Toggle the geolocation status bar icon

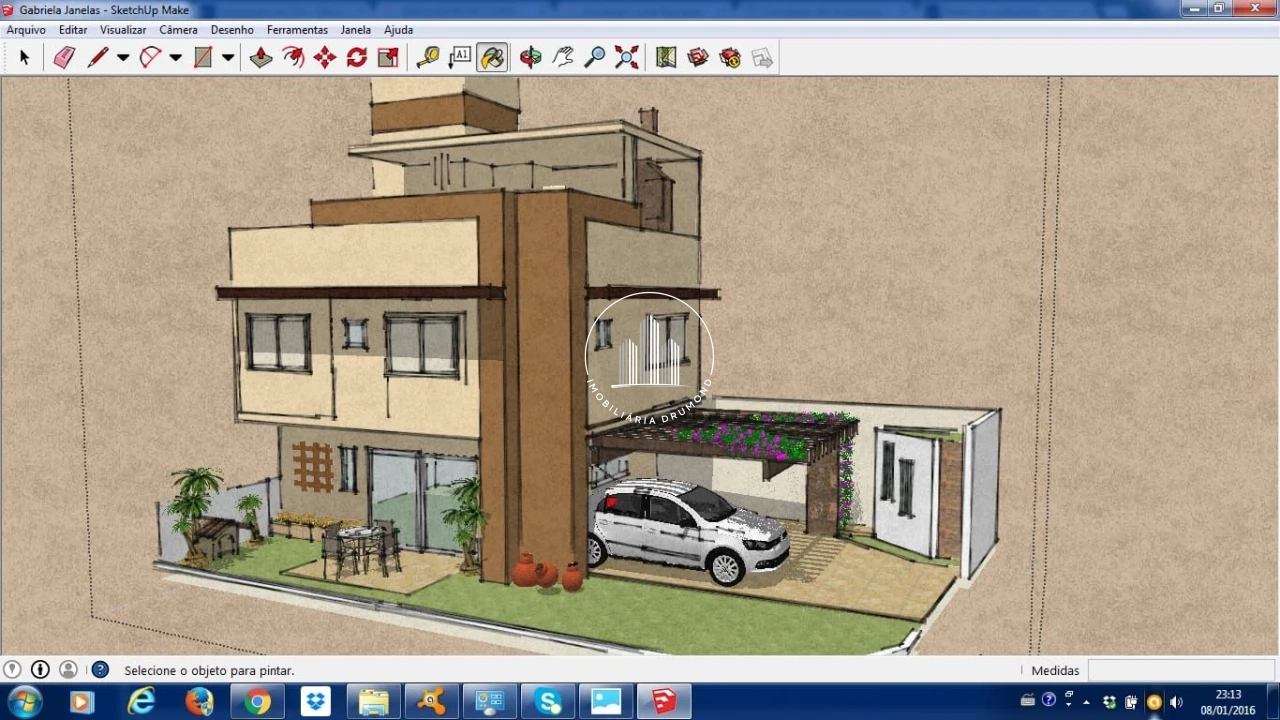(12, 670)
